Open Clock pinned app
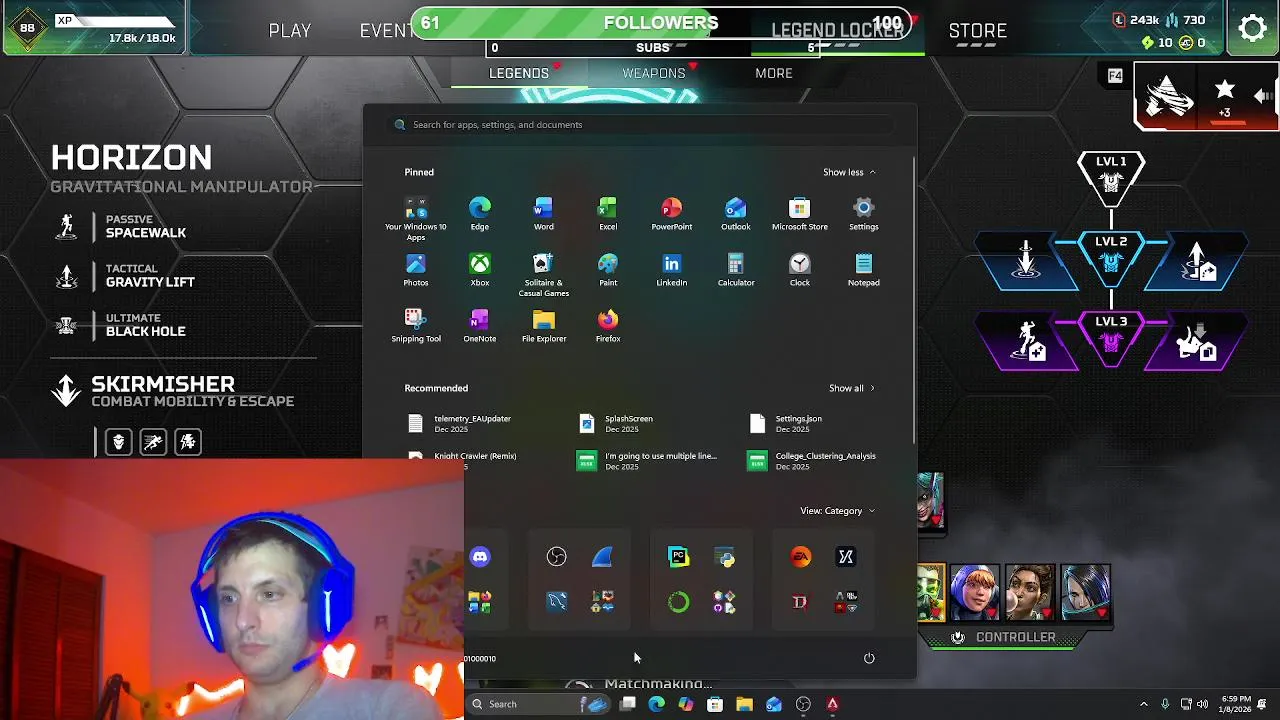The width and height of the screenshot is (1280, 720). (x=799, y=269)
